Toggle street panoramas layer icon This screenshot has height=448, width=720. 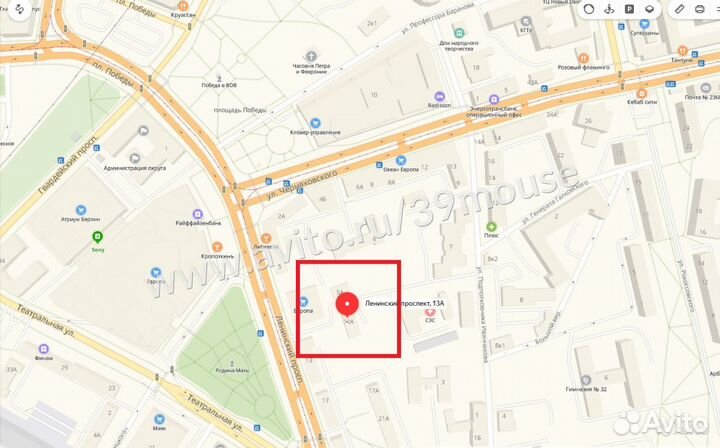(x=609, y=9)
